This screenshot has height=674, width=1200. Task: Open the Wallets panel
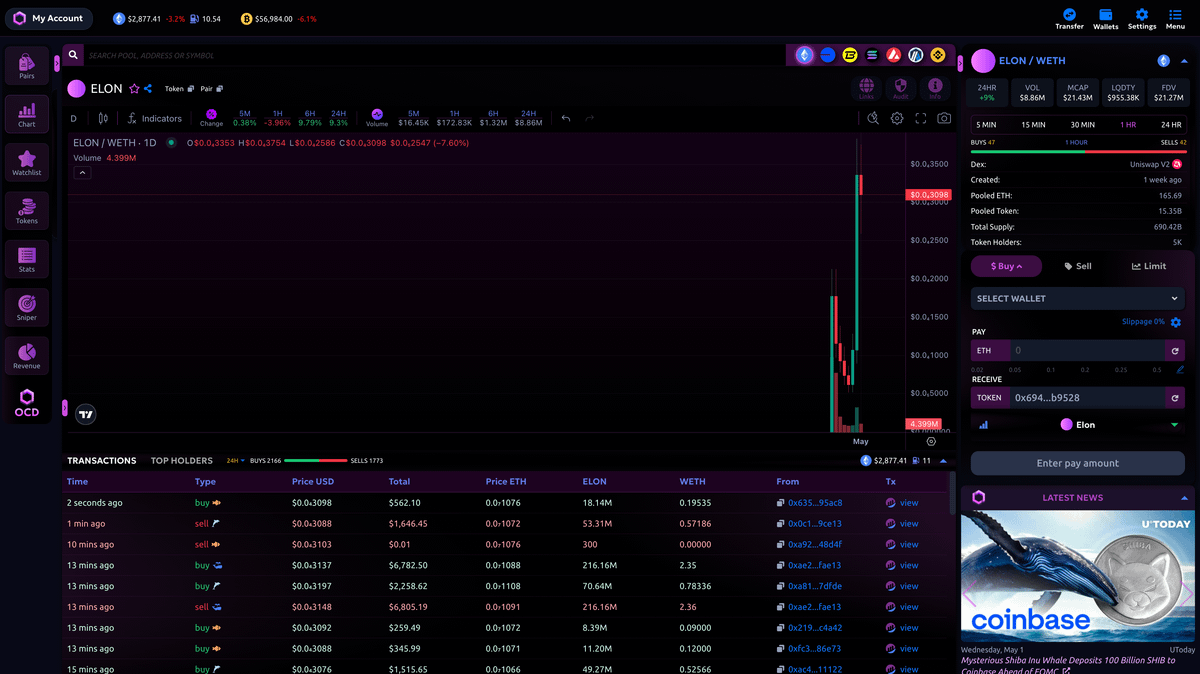[x=1106, y=19]
